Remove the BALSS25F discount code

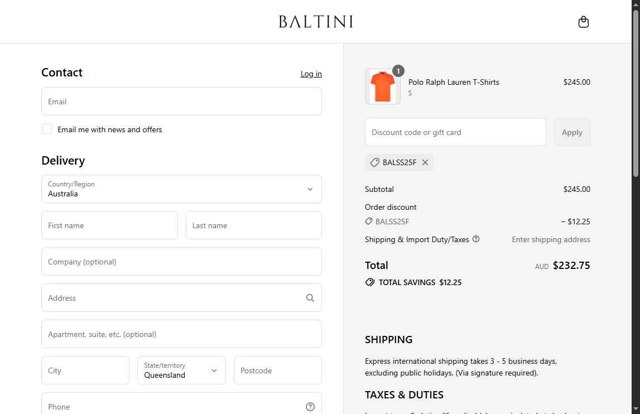425,162
